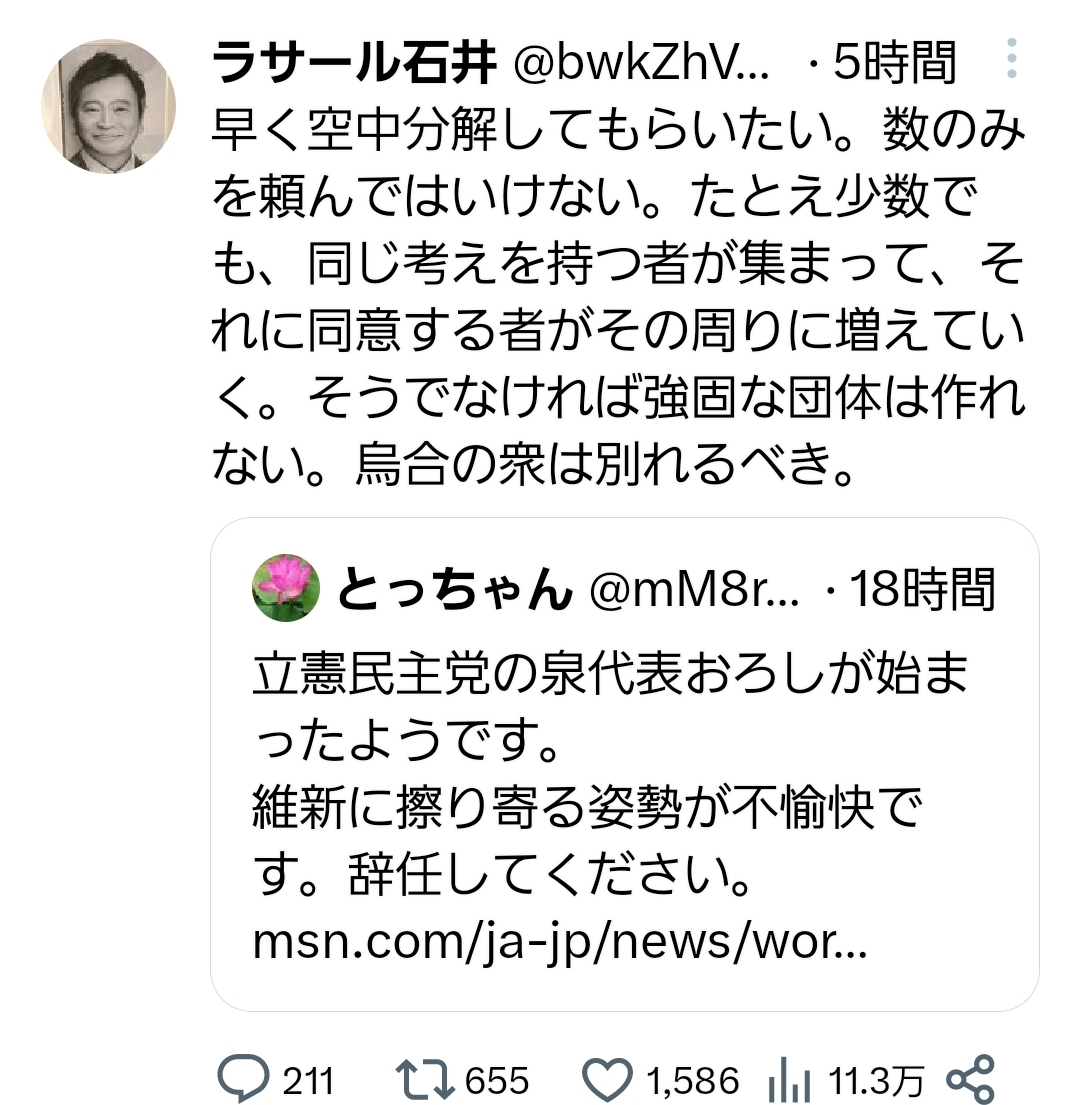Open the msn.com news link
The height and width of the screenshot is (1105, 1079).
point(560,941)
